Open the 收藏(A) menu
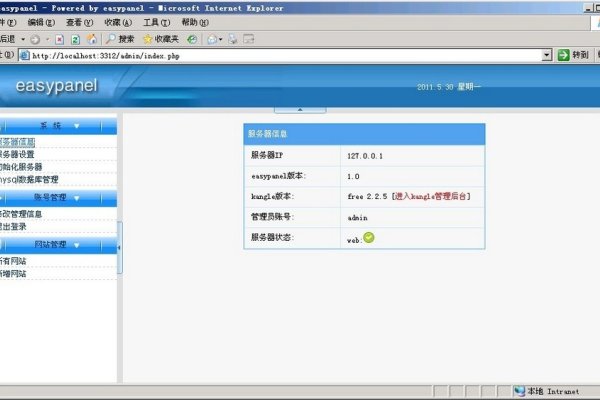Image resolution: width=600 pixels, height=400 pixels. [x=118, y=22]
